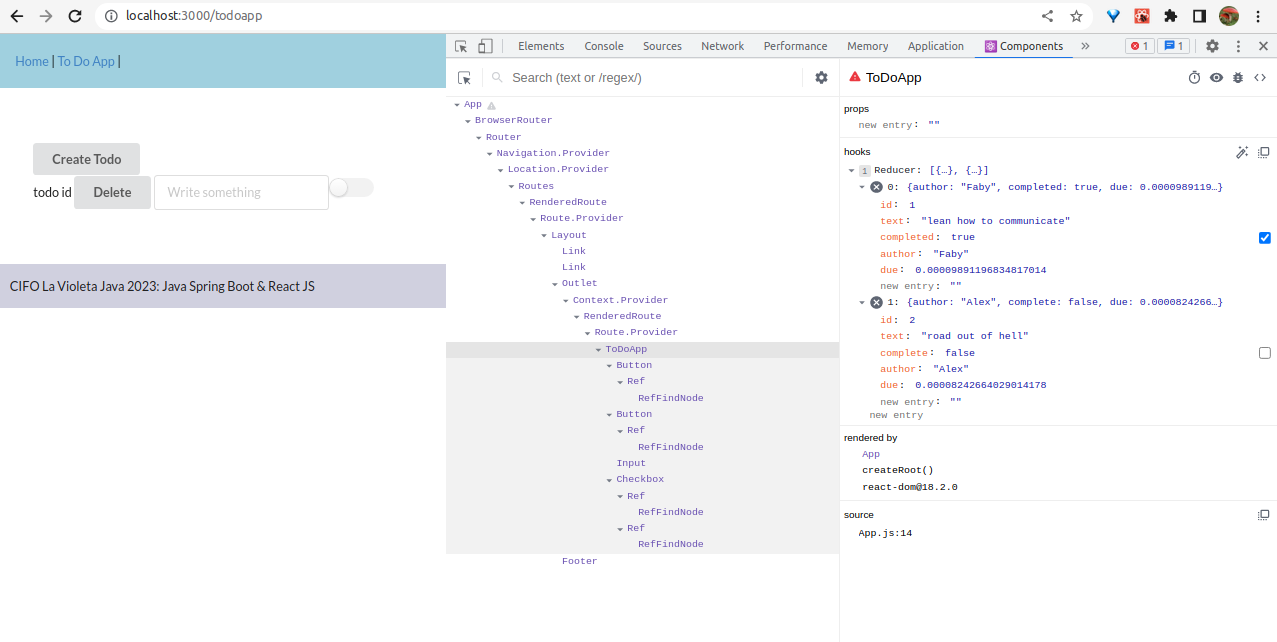The image size is (1277, 642).
Task: Collapse the Checkbox tree node
Action: [x=609, y=479]
